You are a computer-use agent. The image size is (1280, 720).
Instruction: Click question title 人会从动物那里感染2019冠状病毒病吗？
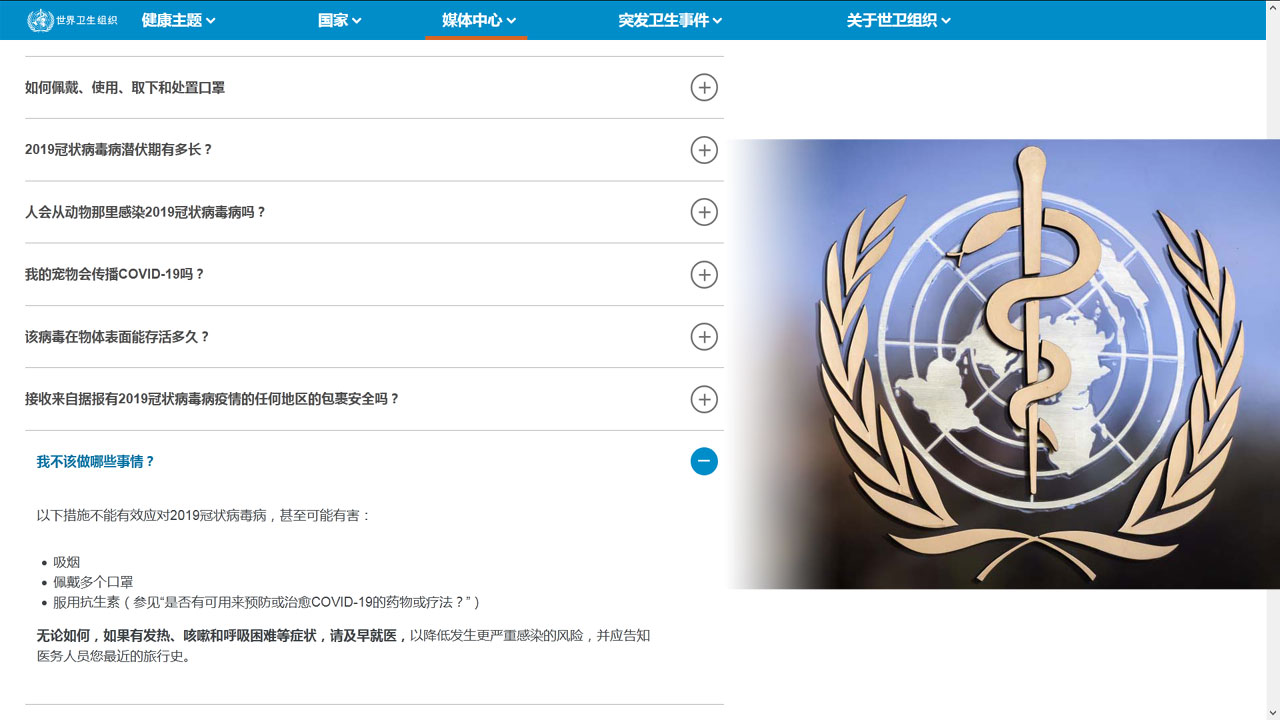coord(146,212)
